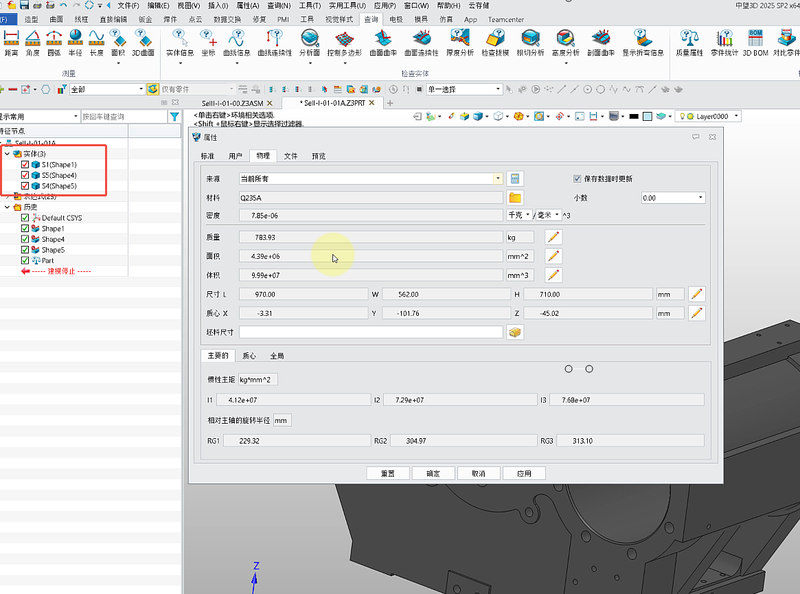Screen dimensions: 800x594
Task: Toggle the Default CSYS checkbox in history
Action: tap(25, 218)
